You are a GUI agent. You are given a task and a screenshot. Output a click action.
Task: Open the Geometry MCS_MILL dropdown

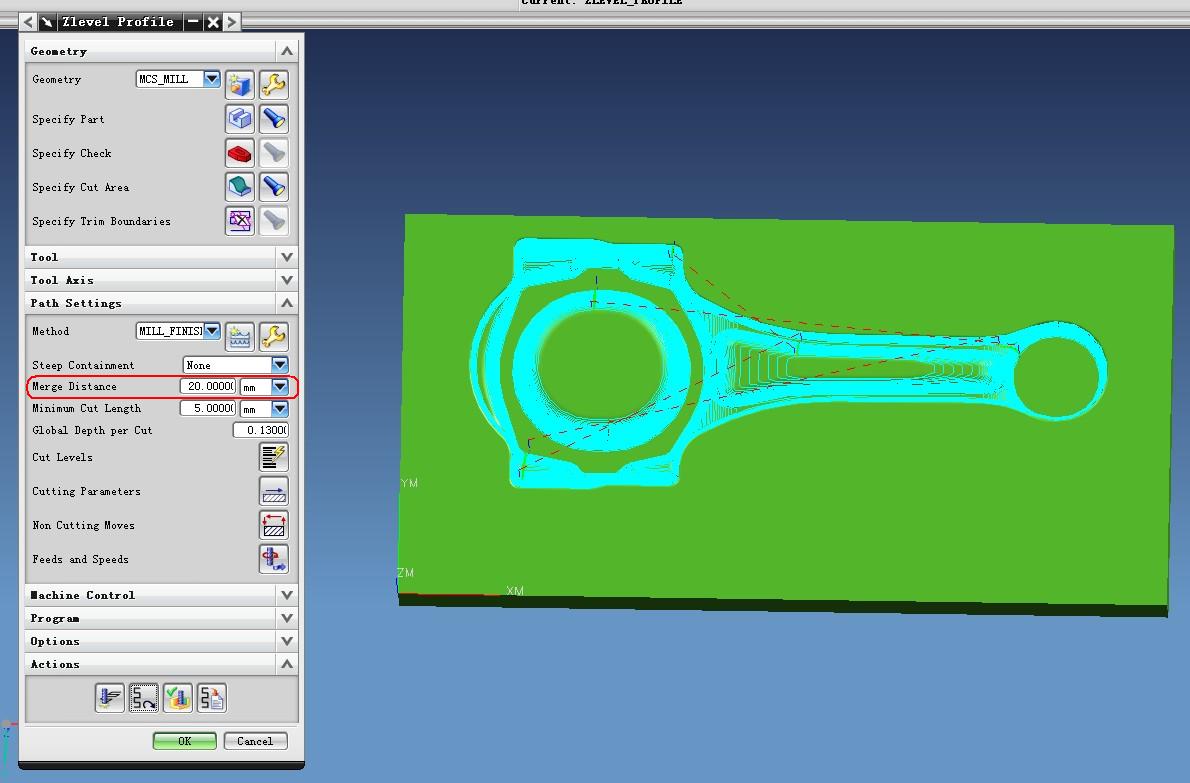pos(212,78)
